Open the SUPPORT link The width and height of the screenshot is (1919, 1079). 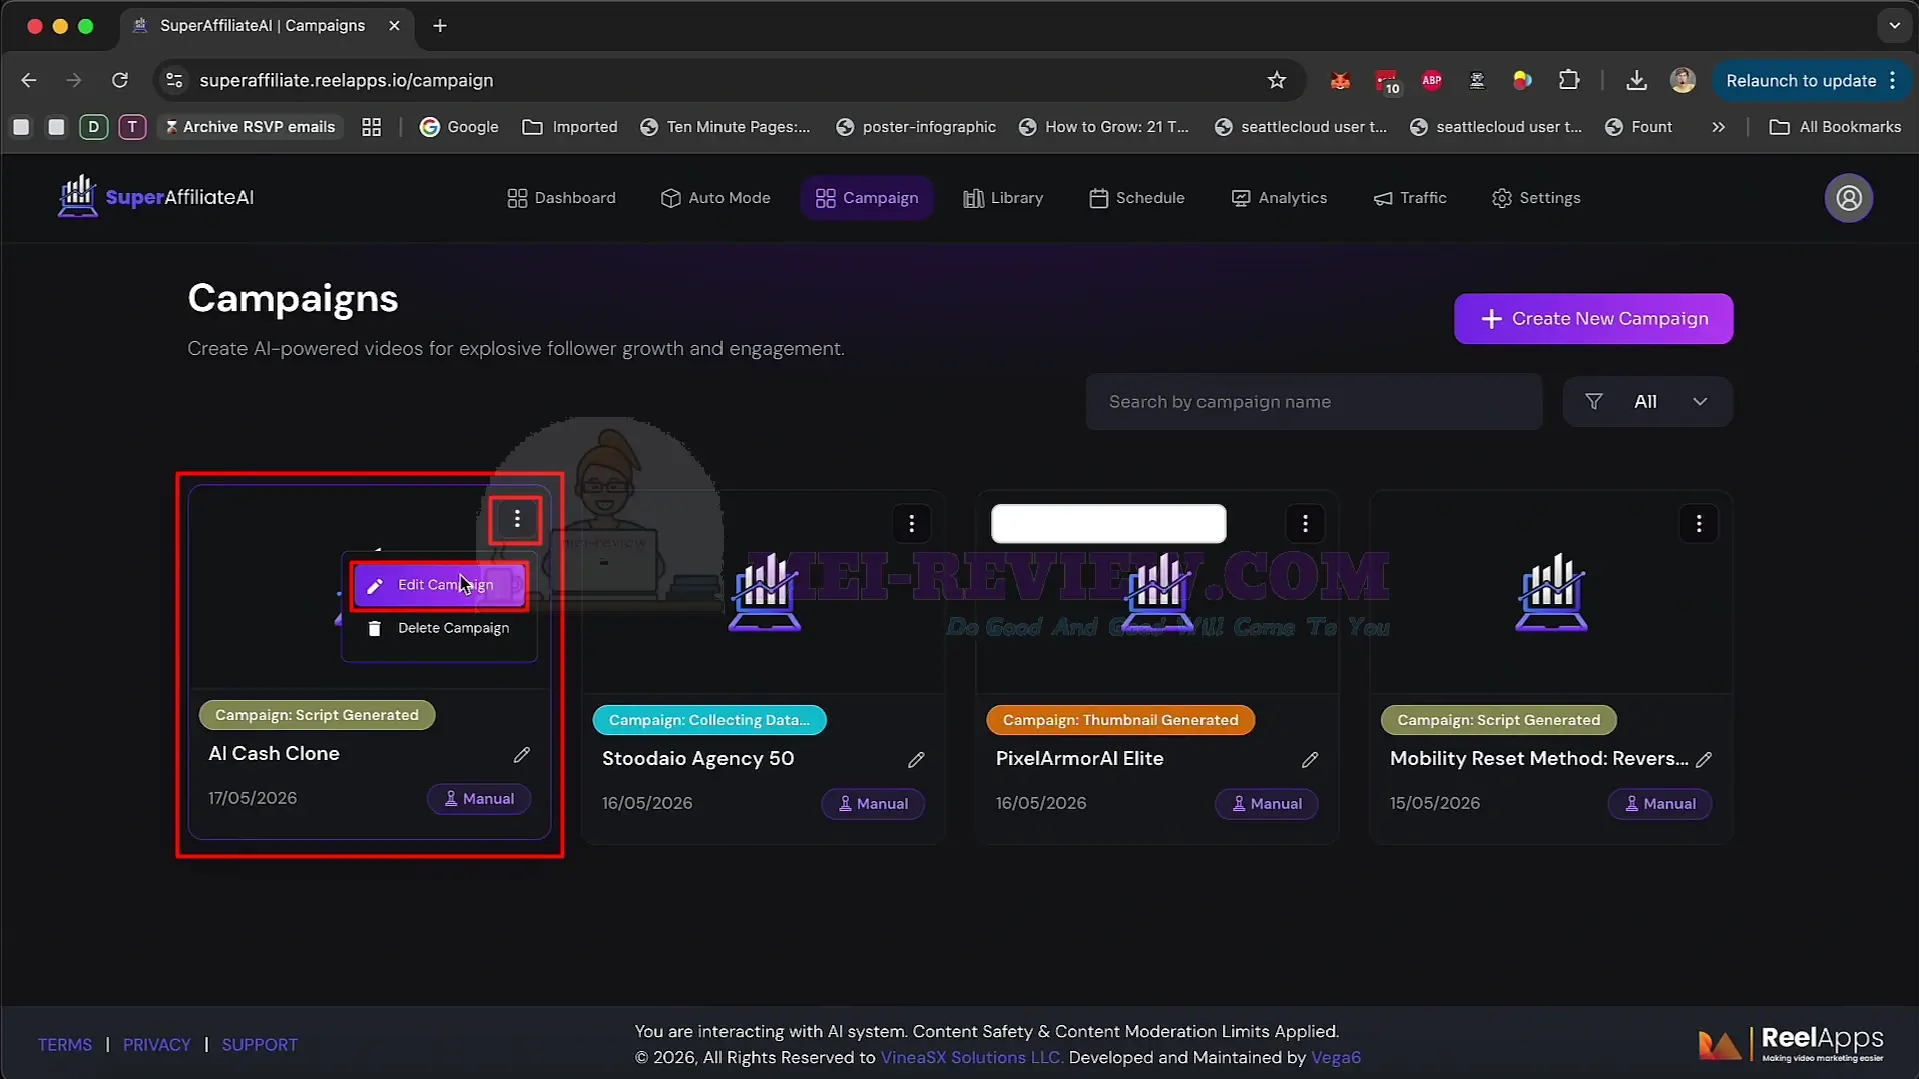click(260, 1045)
